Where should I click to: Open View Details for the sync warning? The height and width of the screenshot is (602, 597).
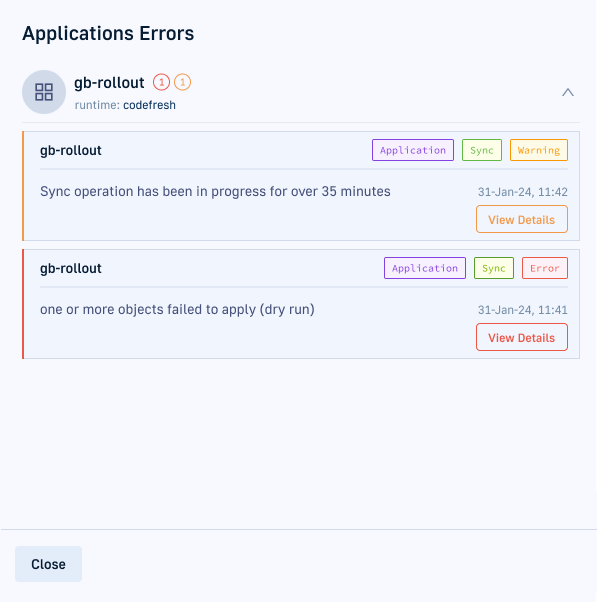(522, 219)
